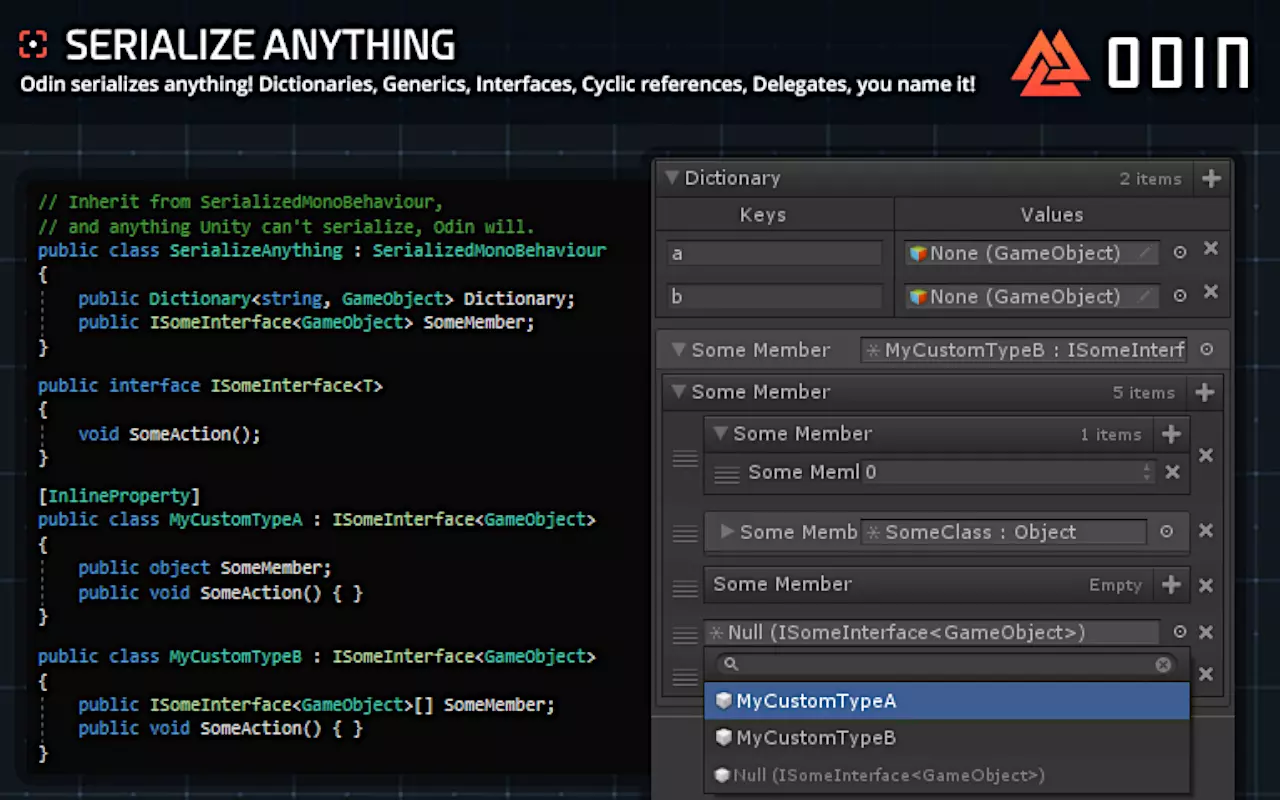Click the type search field in popup
This screenshot has width=1280, height=800.
pos(946,664)
